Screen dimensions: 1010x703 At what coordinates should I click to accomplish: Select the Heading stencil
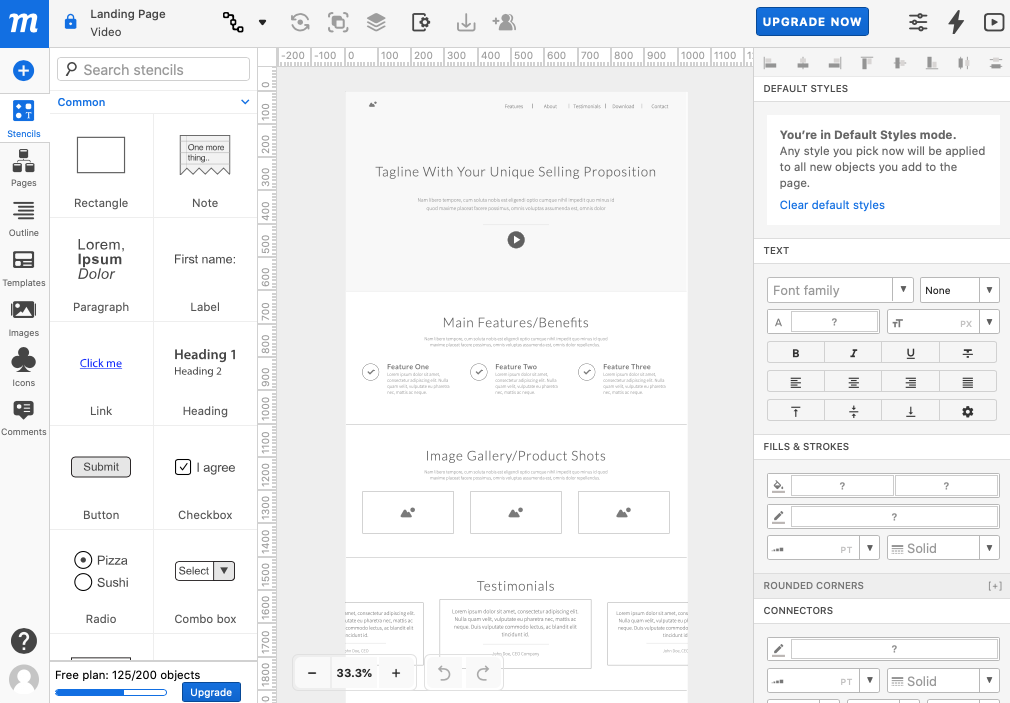[x=205, y=374]
